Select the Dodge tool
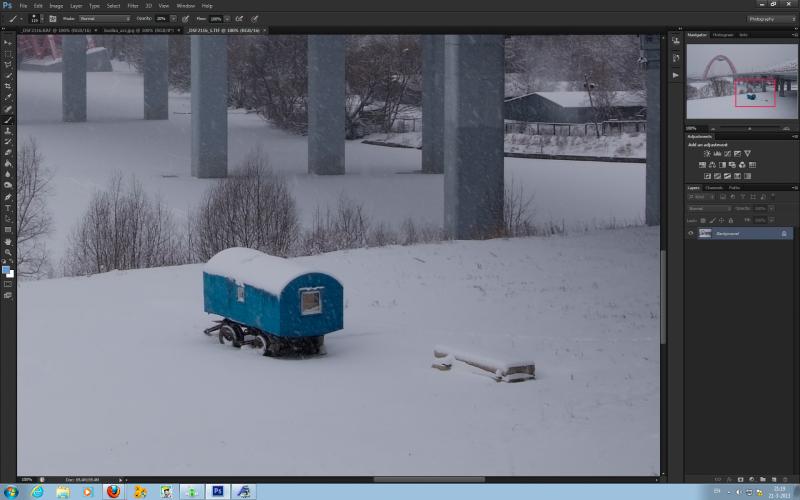Viewport: 800px width, 500px height. click(x=8, y=185)
